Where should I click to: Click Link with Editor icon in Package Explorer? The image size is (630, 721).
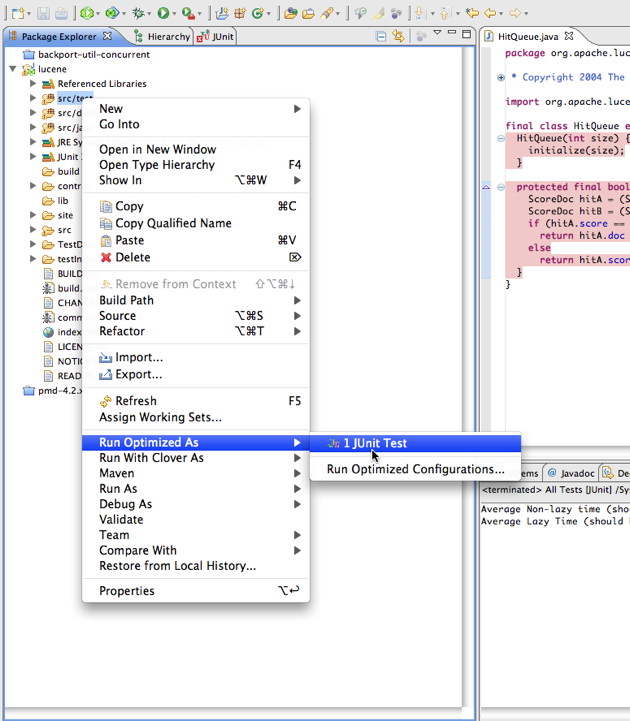pyautogui.click(x=398, y=36)
